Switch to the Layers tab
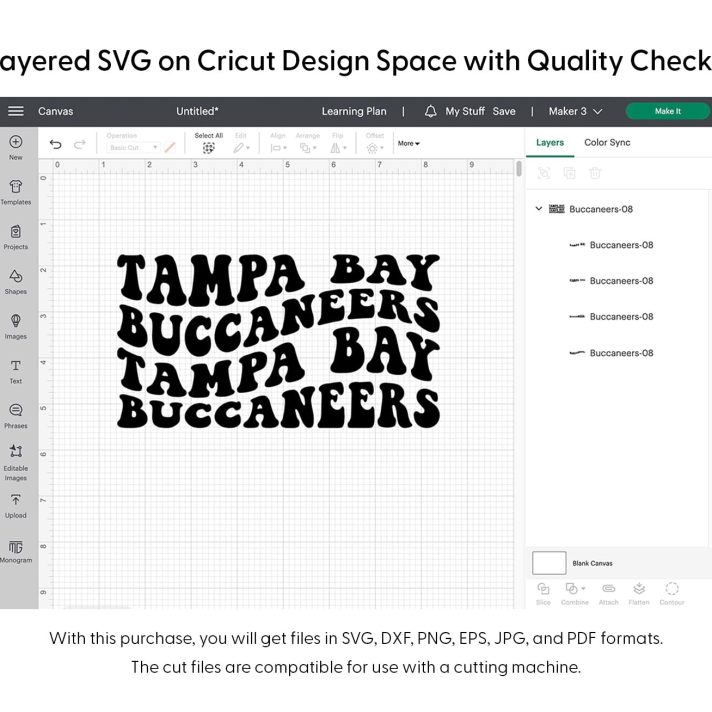Viewport: 712px width, 712px height. pos(550,143)
